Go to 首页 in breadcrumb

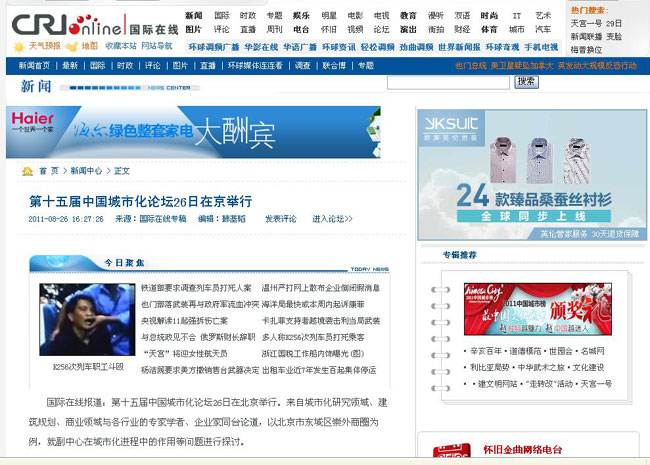tap(49, 171)
